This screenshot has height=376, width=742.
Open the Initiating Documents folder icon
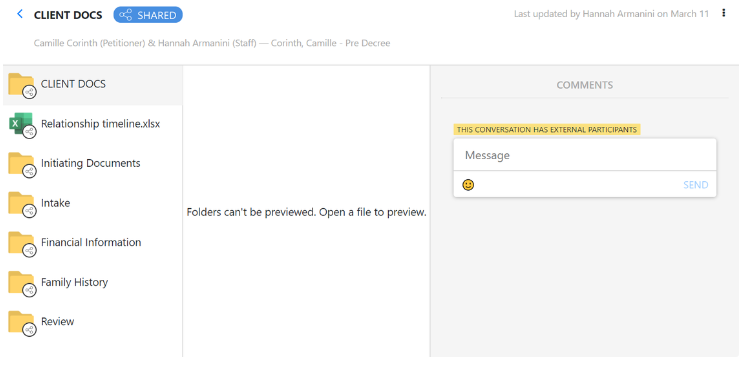[x=22, y=165]
